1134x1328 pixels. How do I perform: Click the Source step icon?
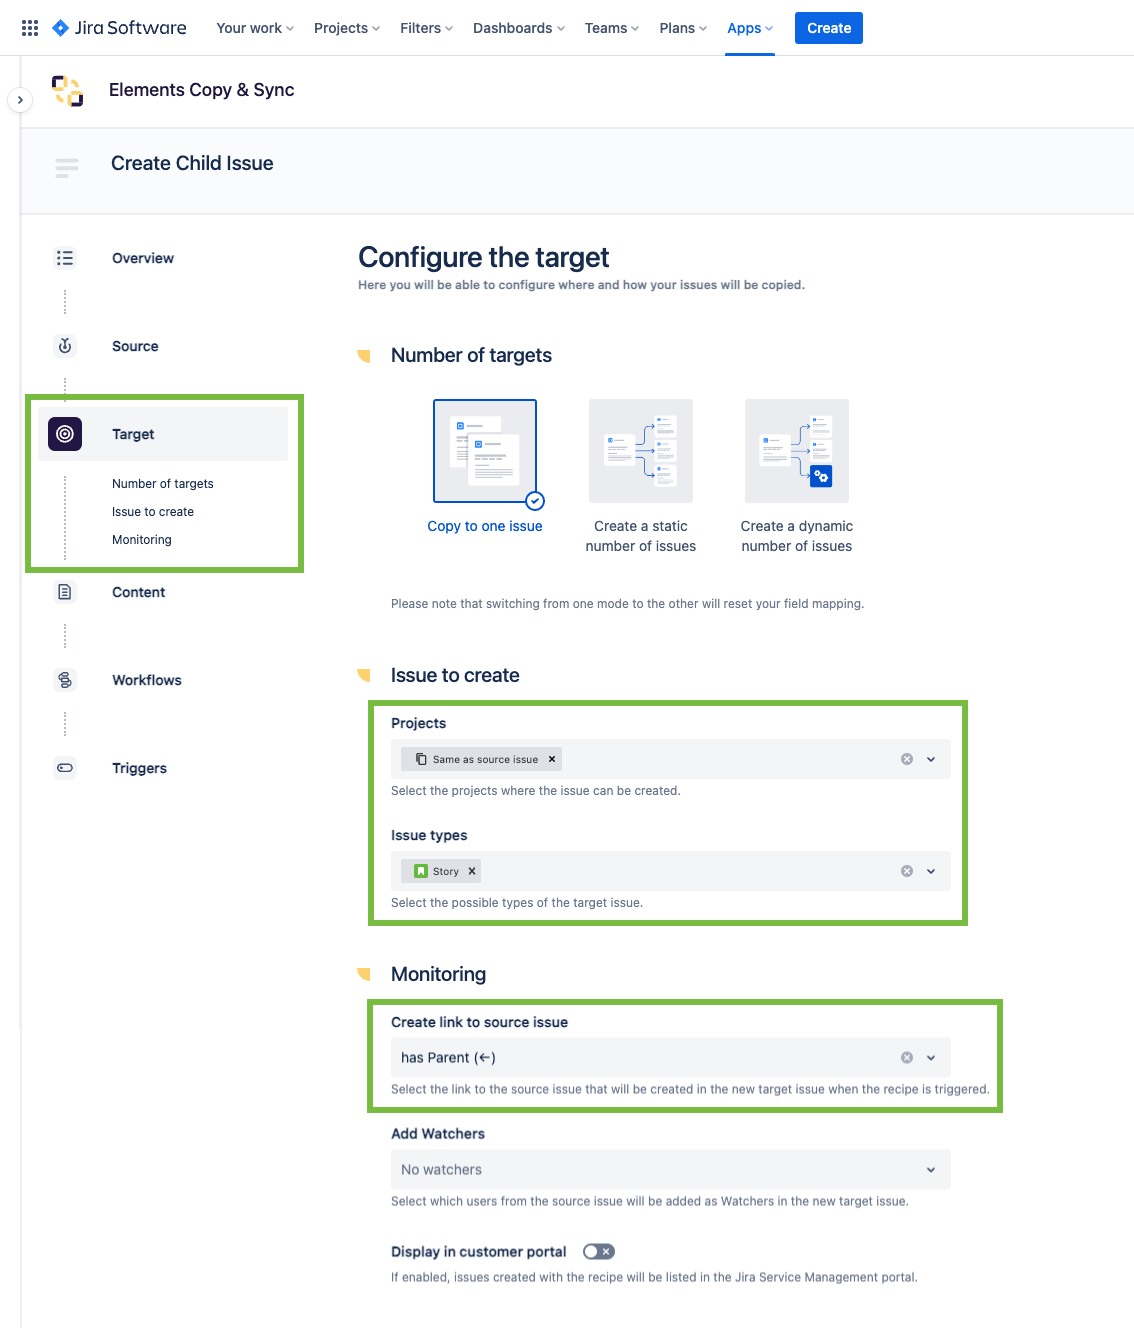click(65, 346)
